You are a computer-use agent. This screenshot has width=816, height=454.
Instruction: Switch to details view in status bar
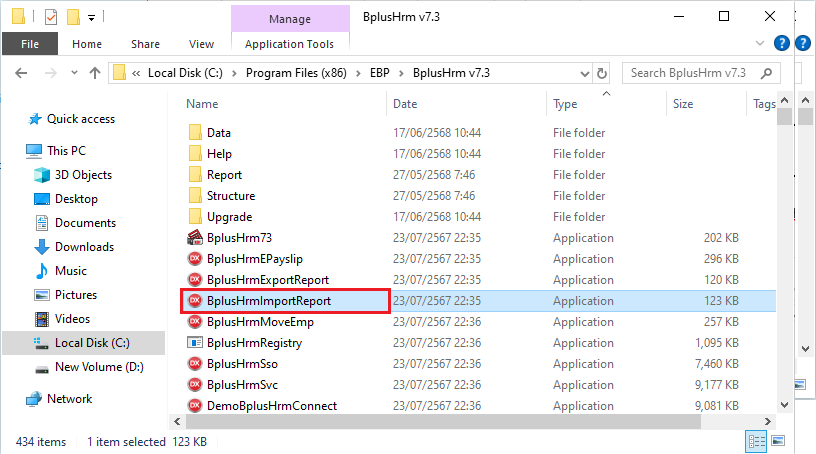(757, 441)
